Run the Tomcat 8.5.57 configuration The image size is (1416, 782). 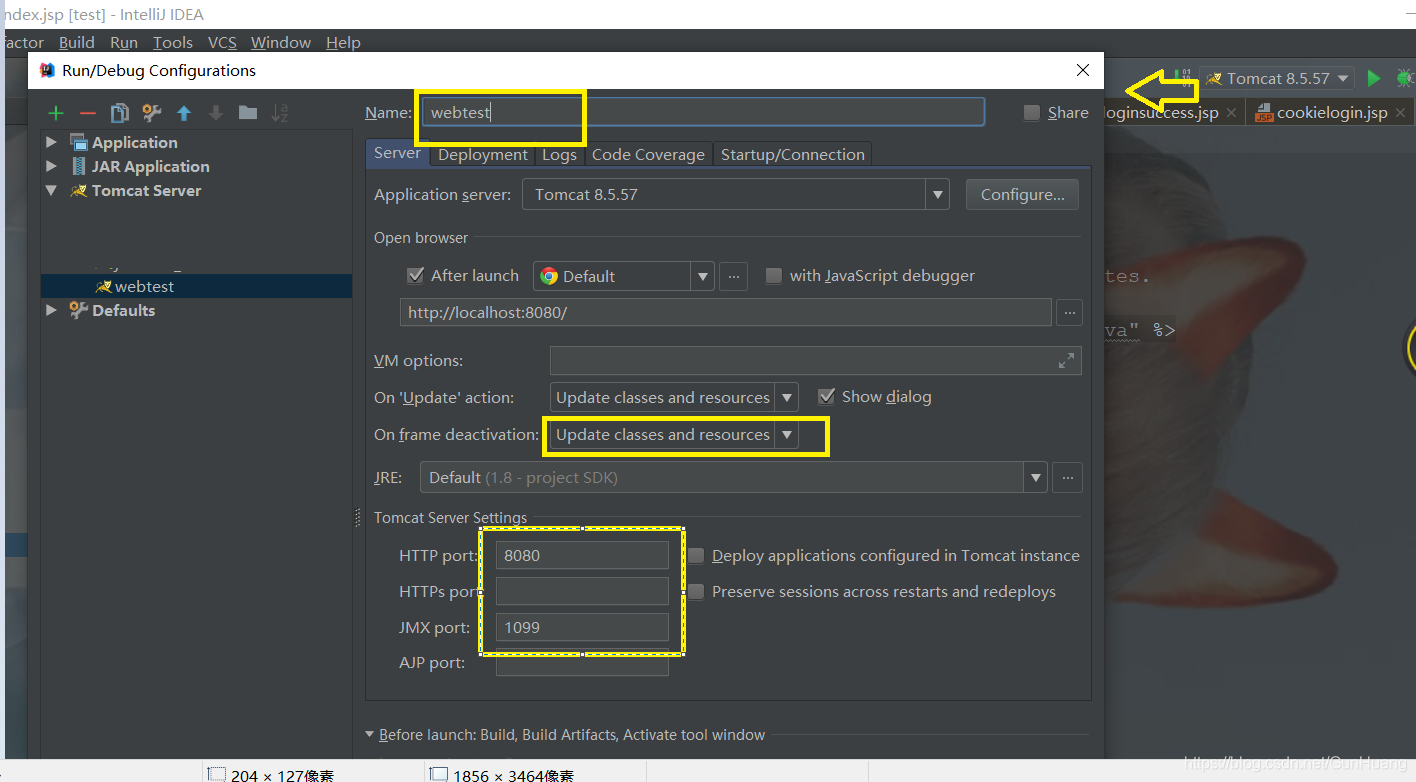tap(1374, 78)
